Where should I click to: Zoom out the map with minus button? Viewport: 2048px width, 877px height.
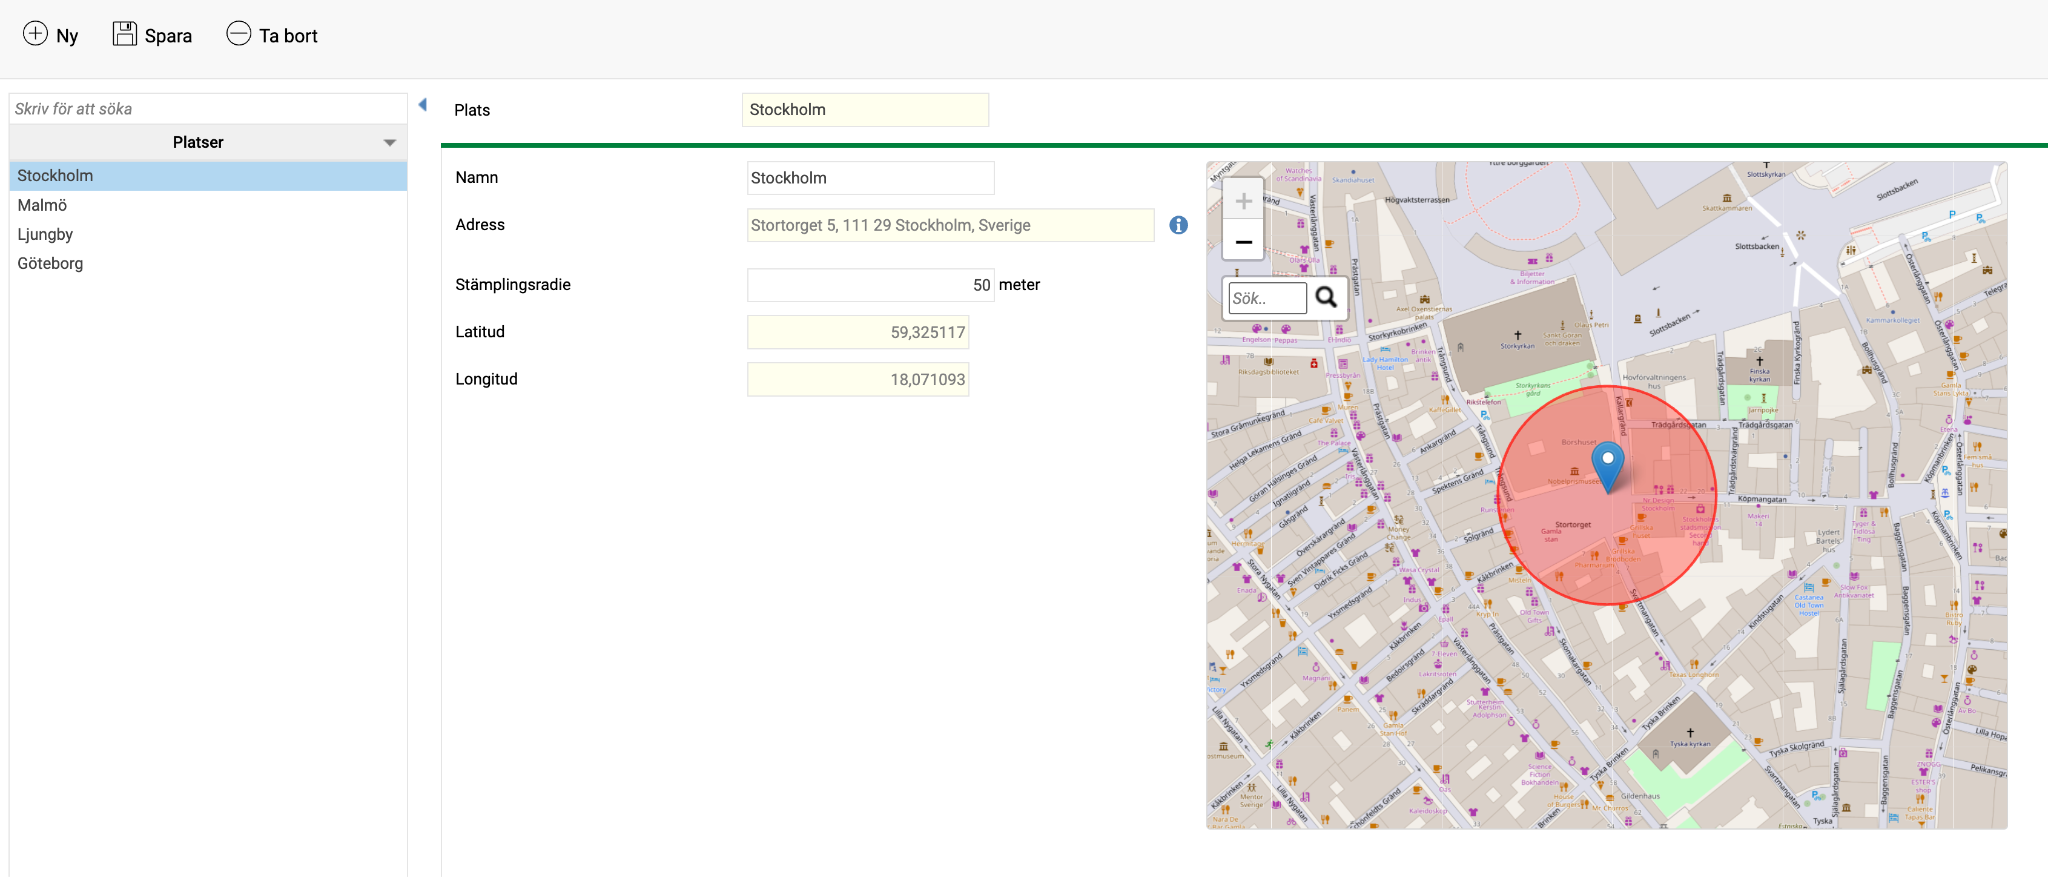point(1243,242)
